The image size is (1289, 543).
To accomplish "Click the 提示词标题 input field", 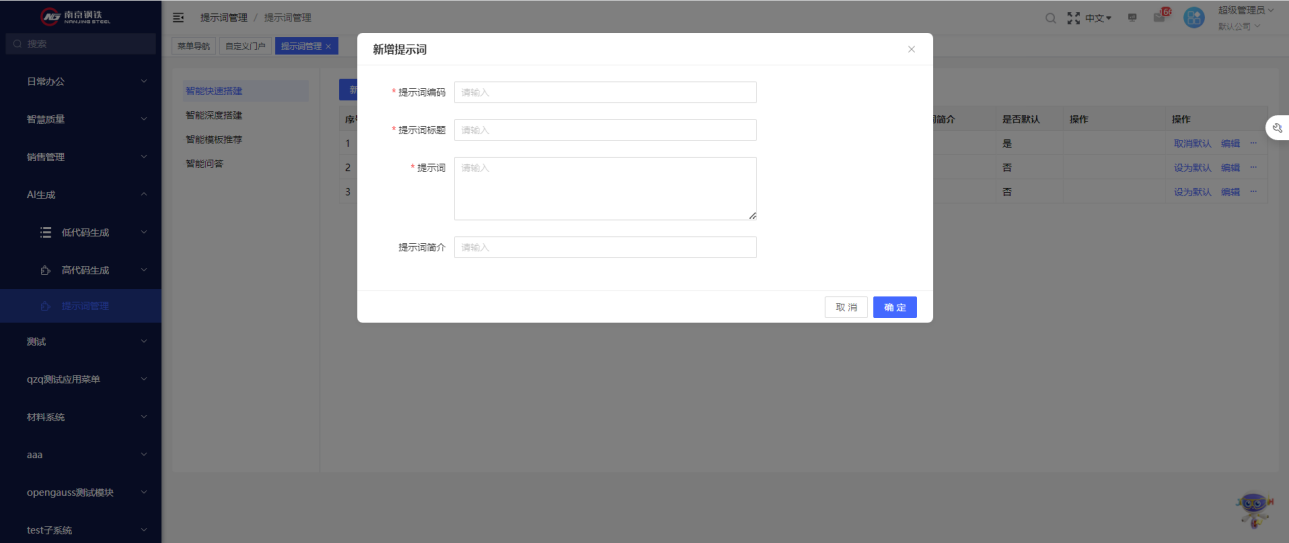I will pos(605,130).
